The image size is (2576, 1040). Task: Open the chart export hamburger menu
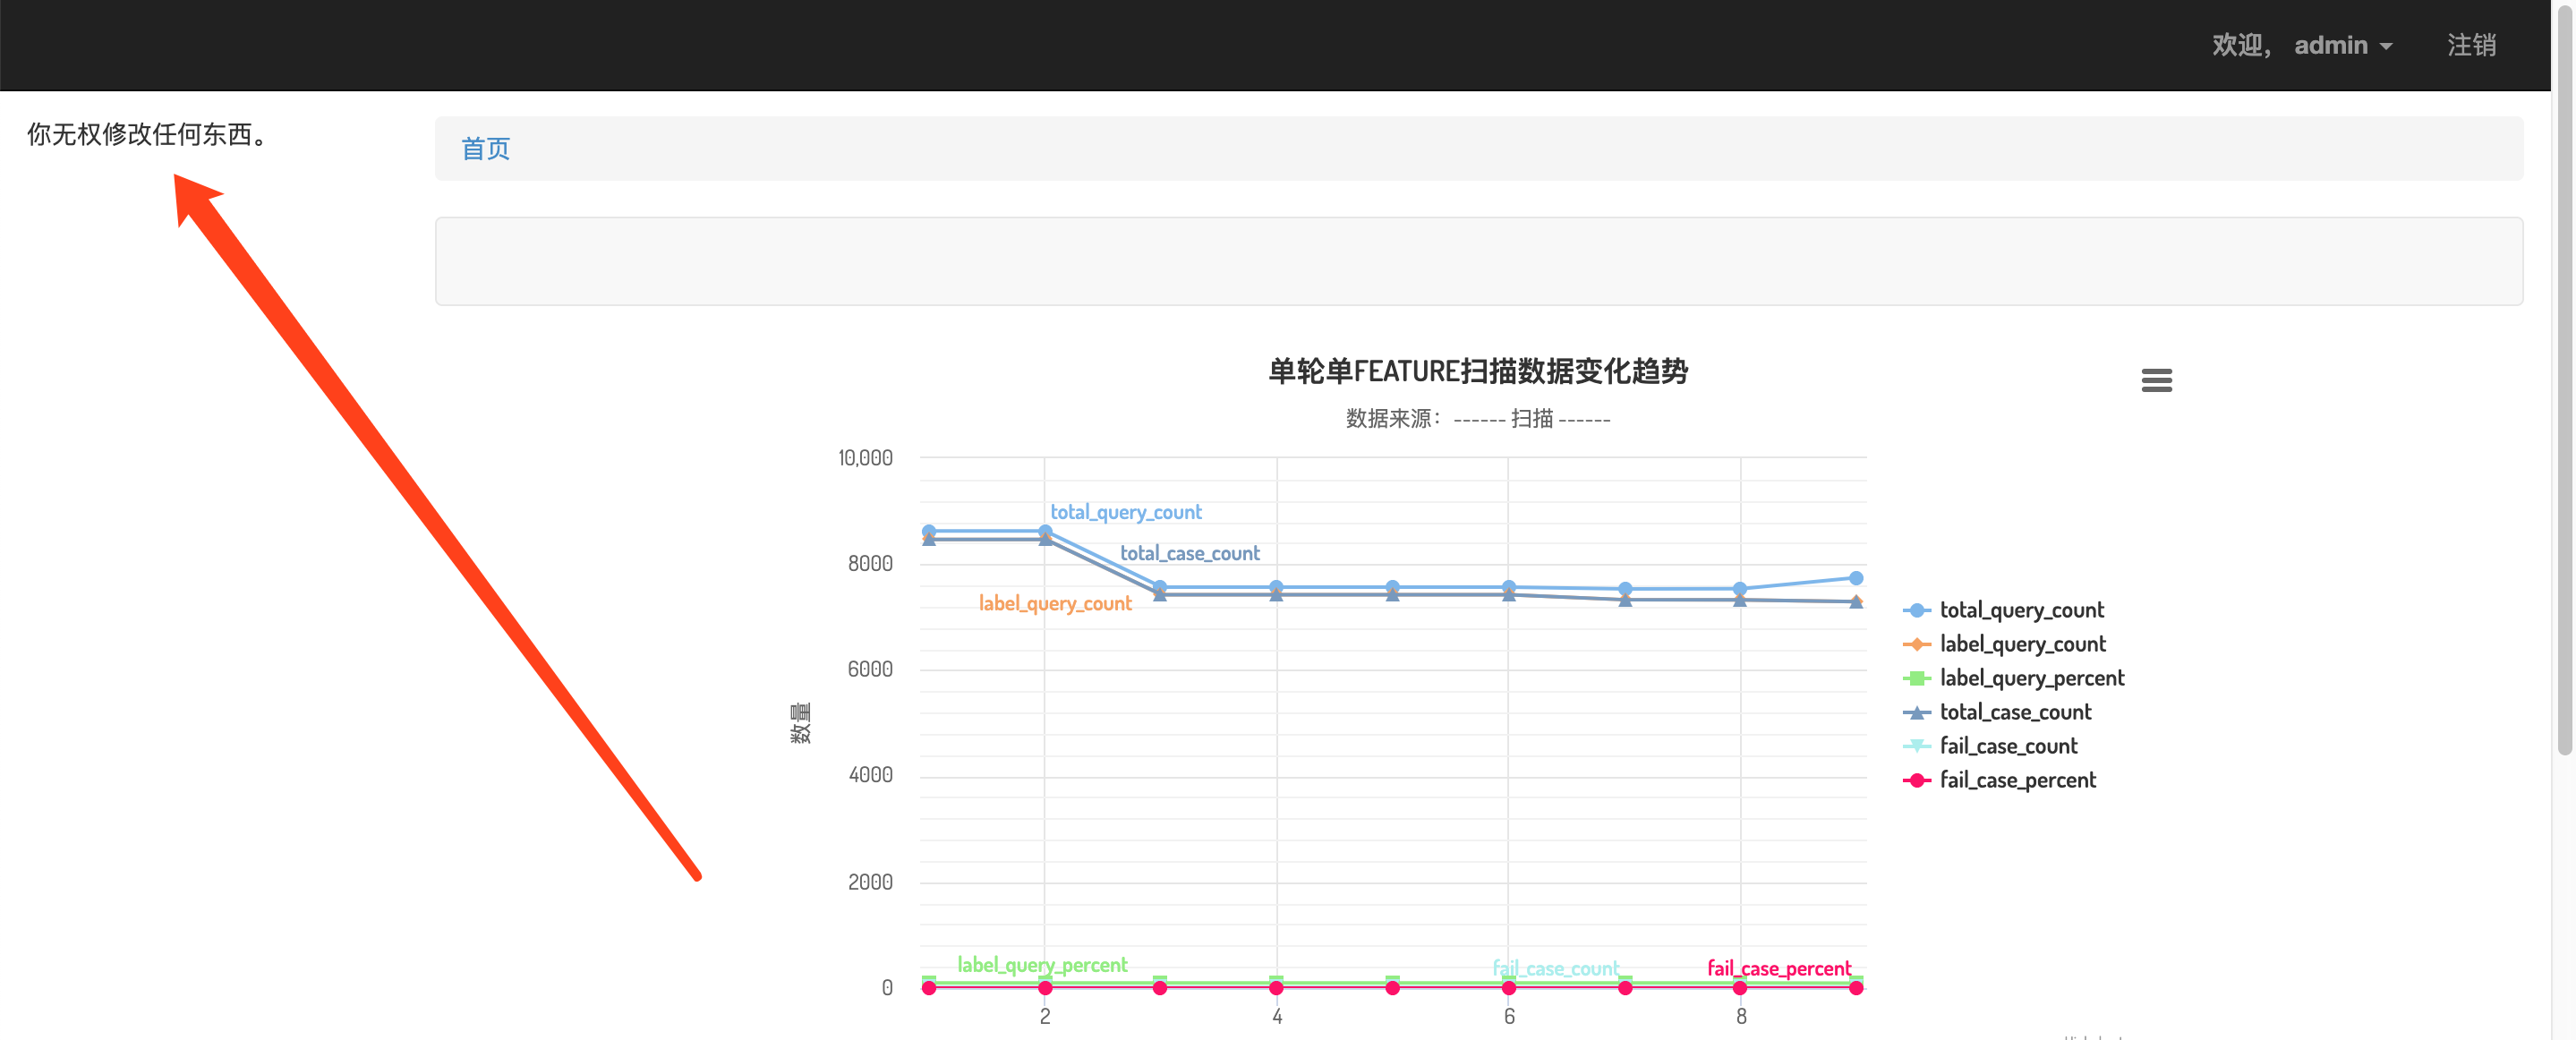pos(2157,380)
